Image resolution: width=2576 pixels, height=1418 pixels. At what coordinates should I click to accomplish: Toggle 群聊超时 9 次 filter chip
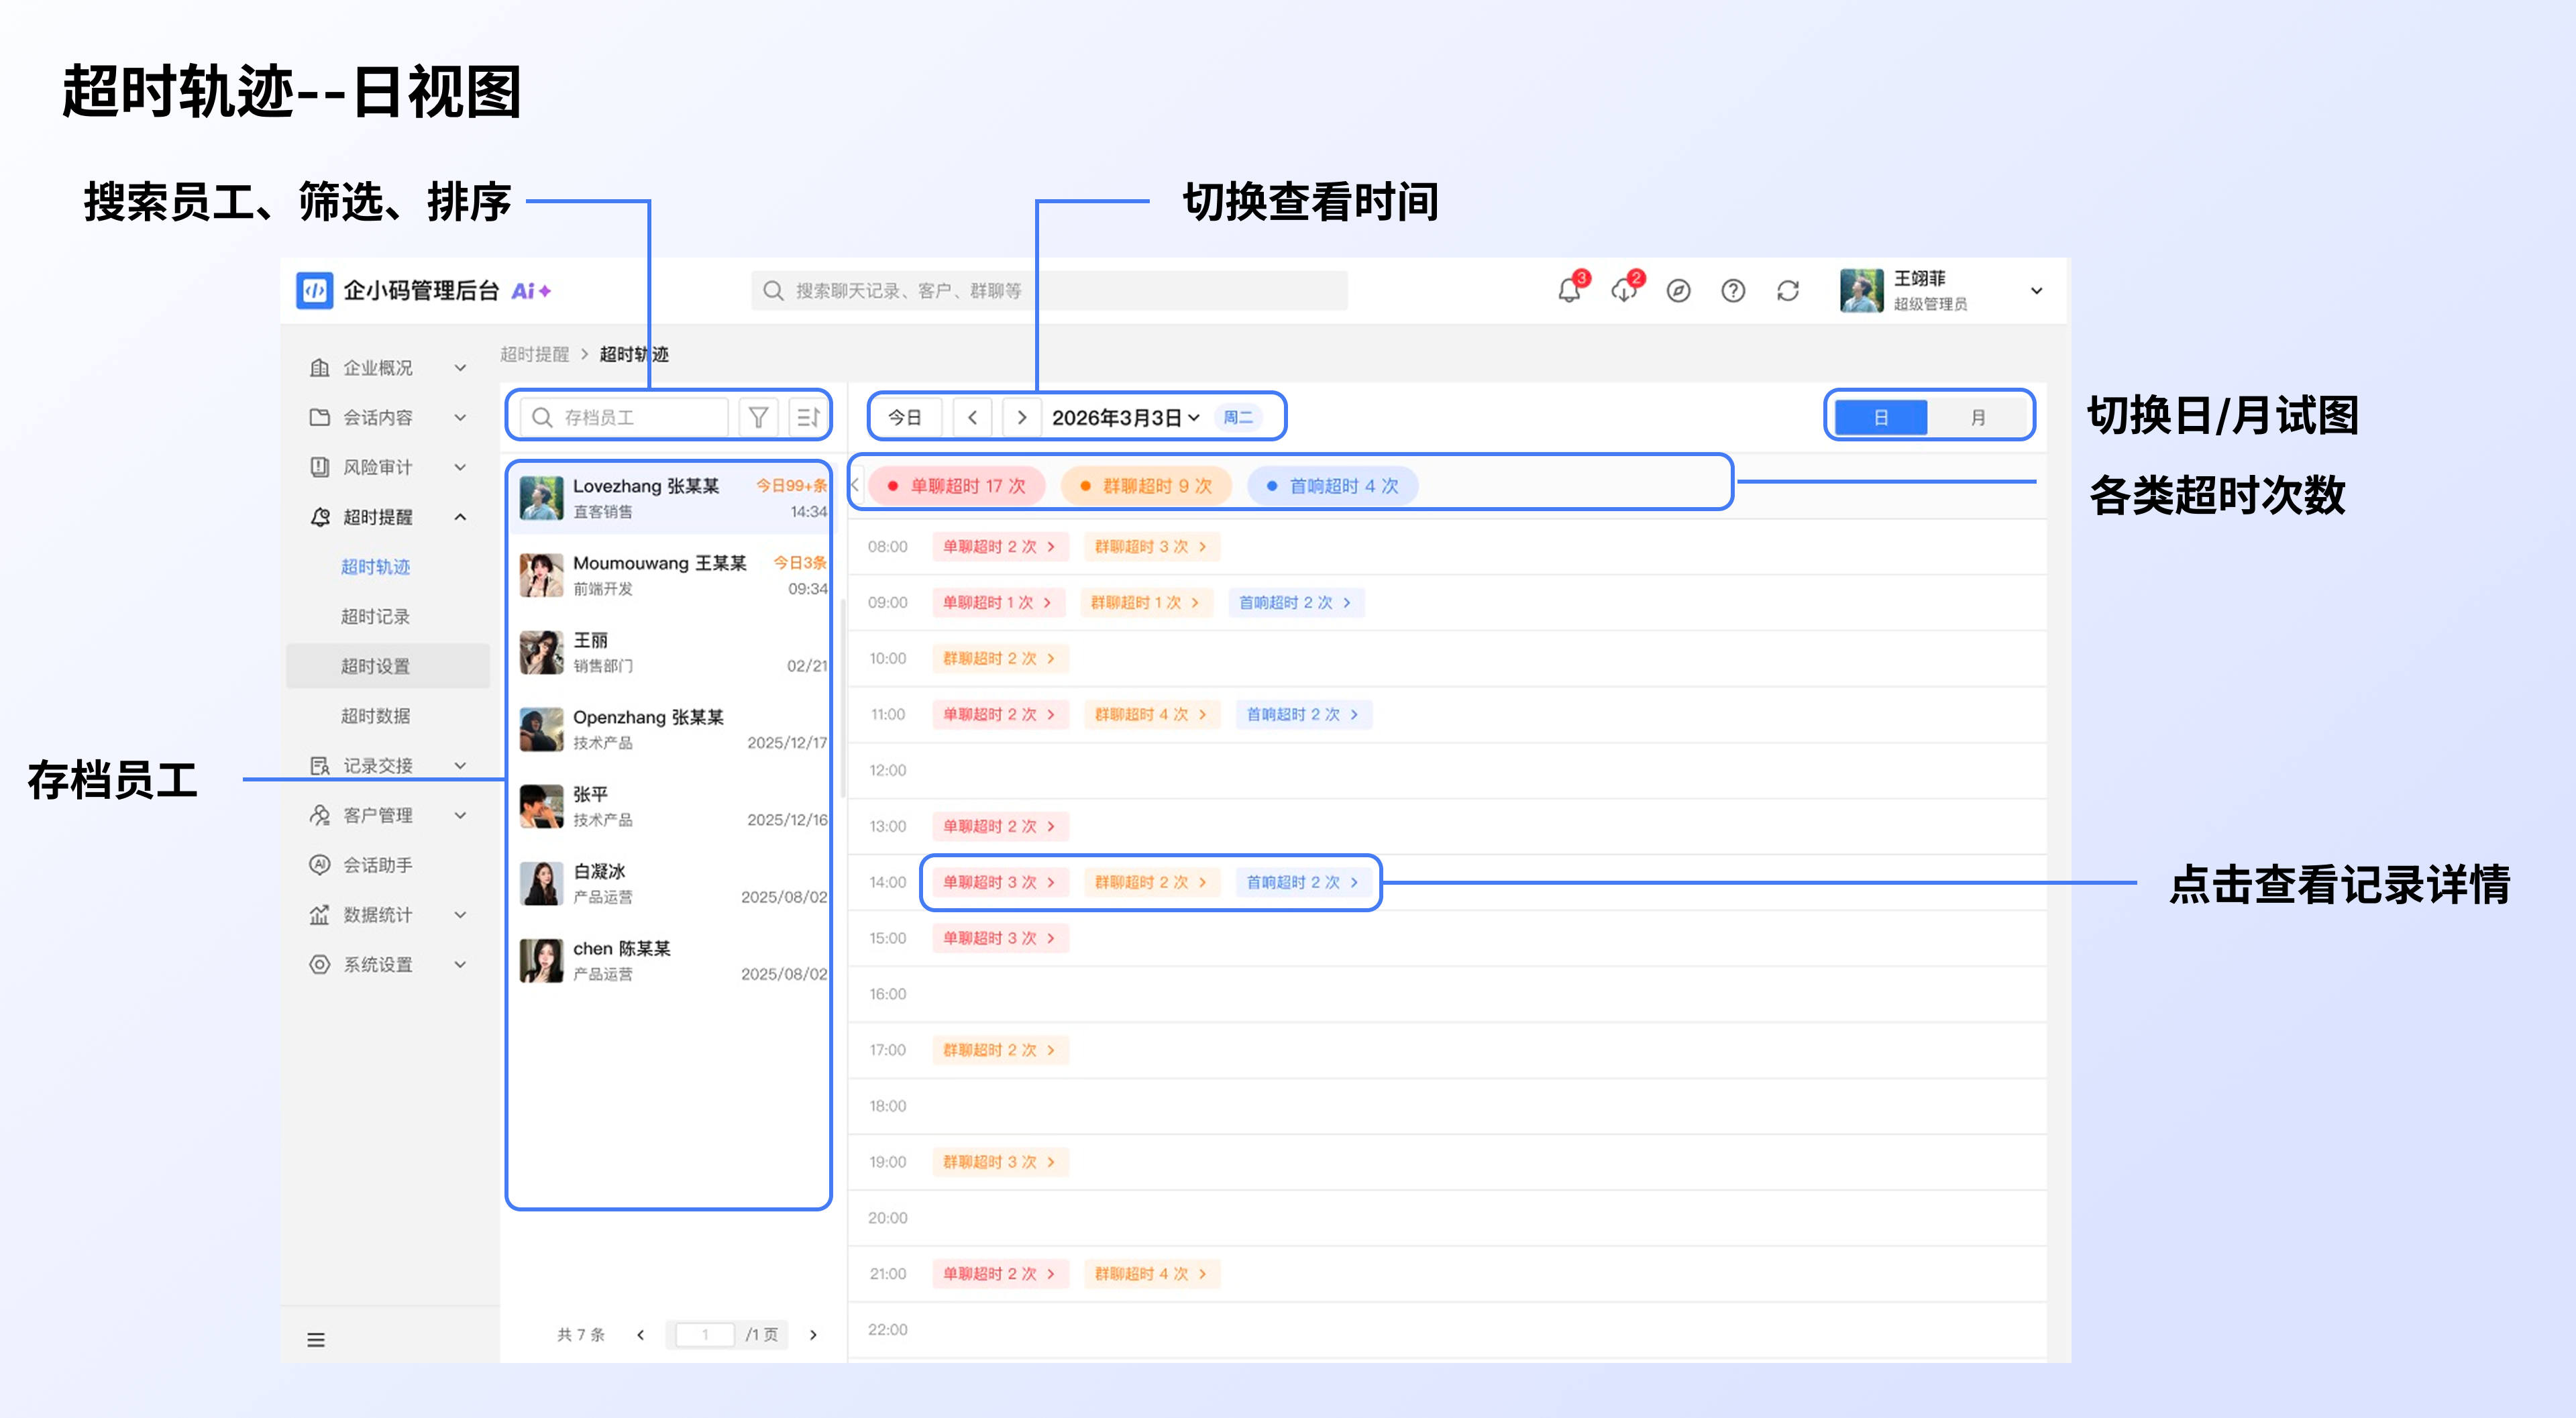click(x=1147, y=486)
